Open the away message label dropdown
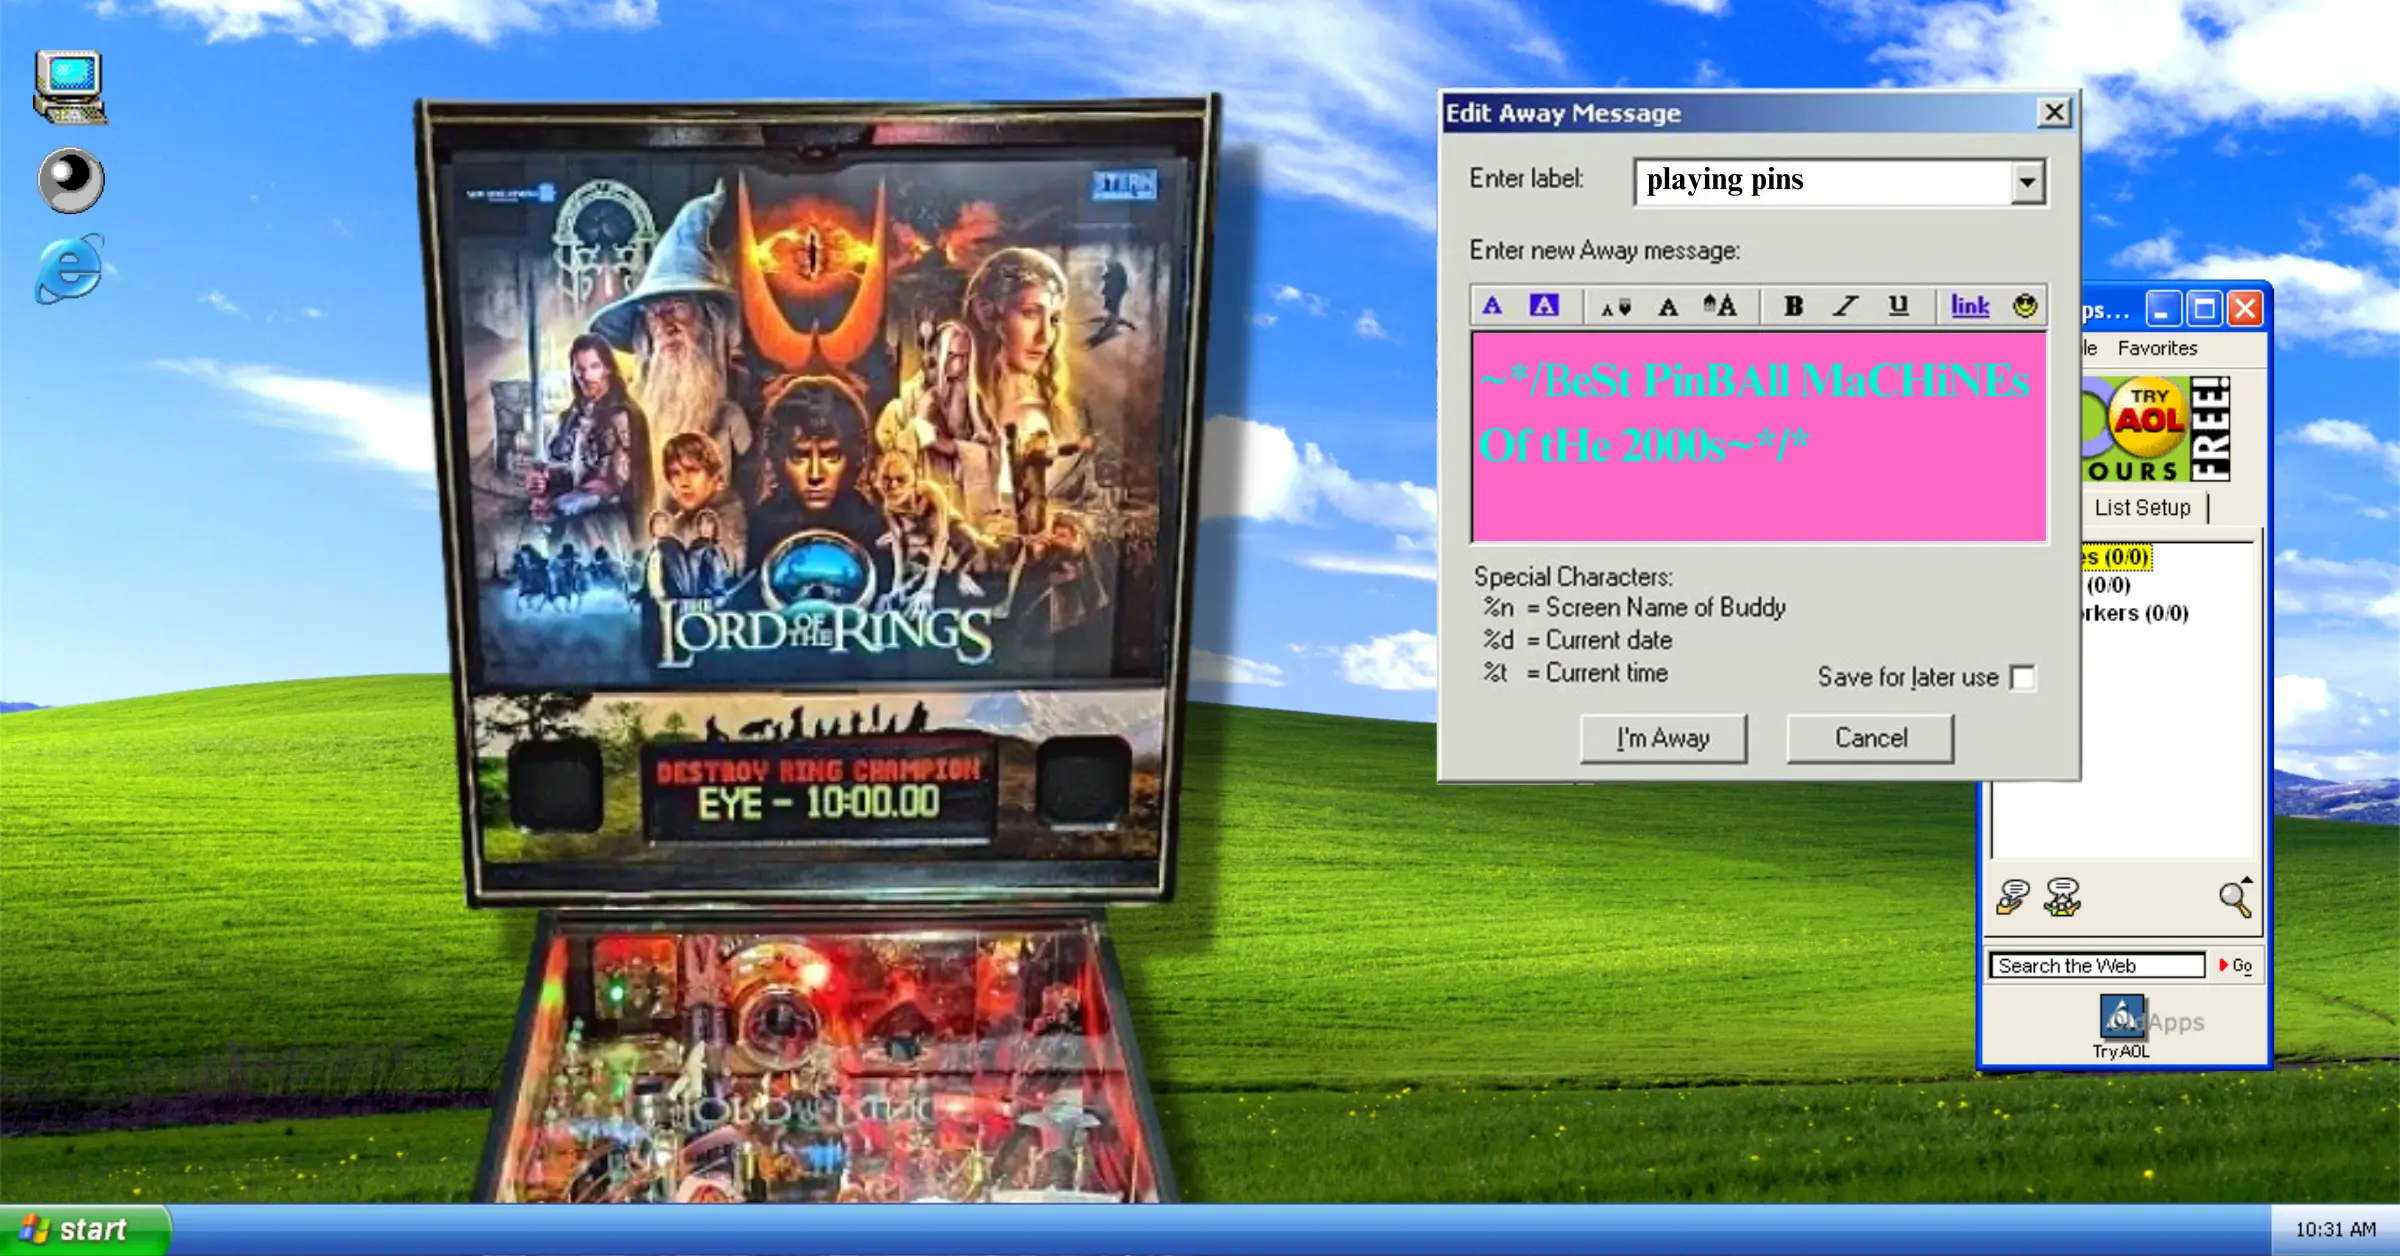 pyautogui.click(x=2026, y=181)
